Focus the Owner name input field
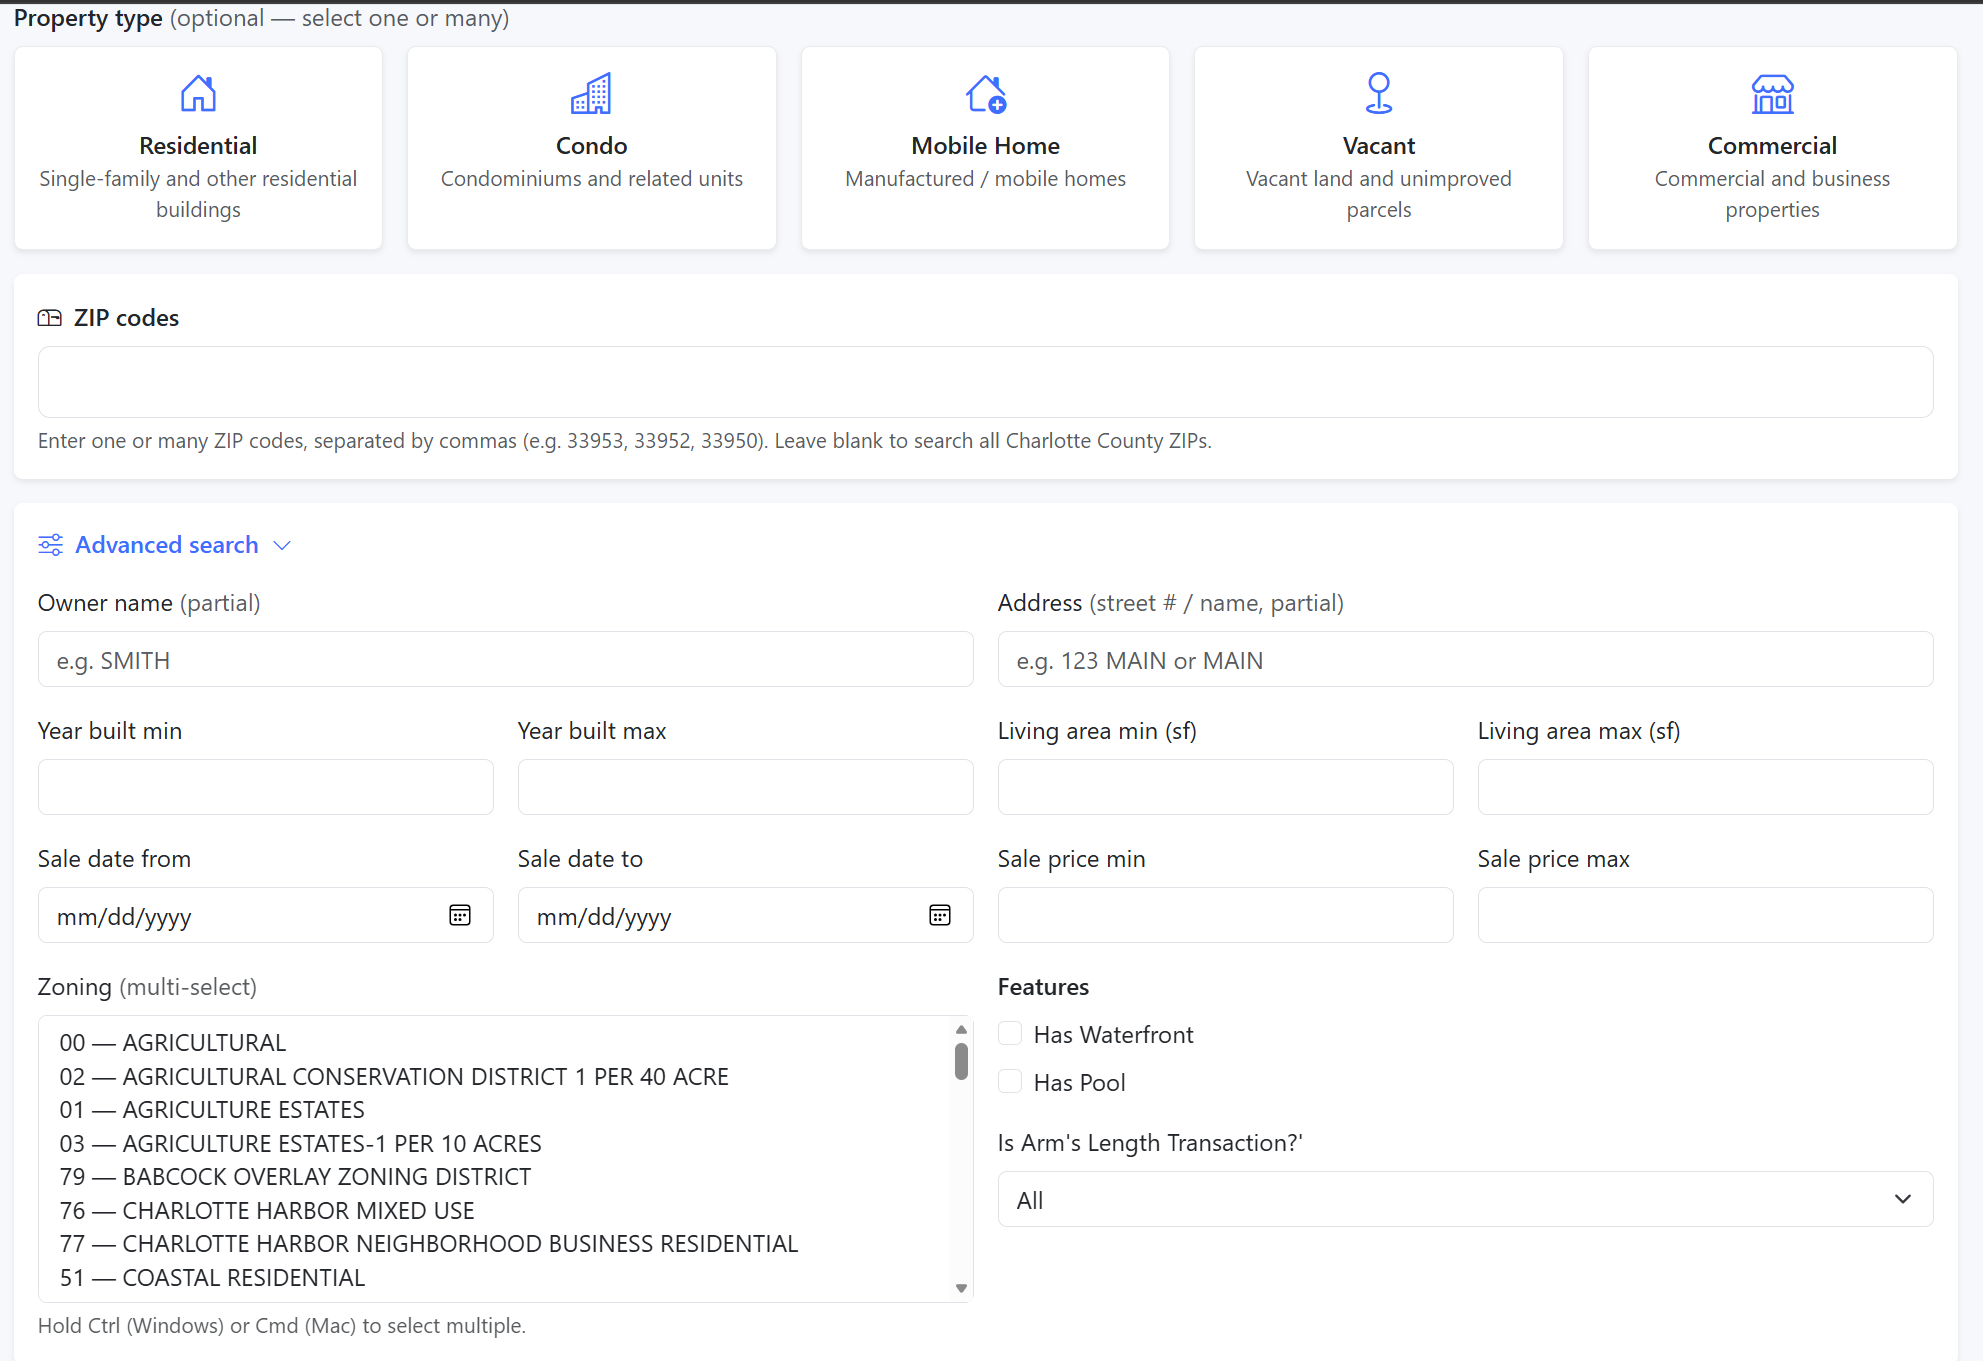 pyautogui.click(x=505, y=659)
